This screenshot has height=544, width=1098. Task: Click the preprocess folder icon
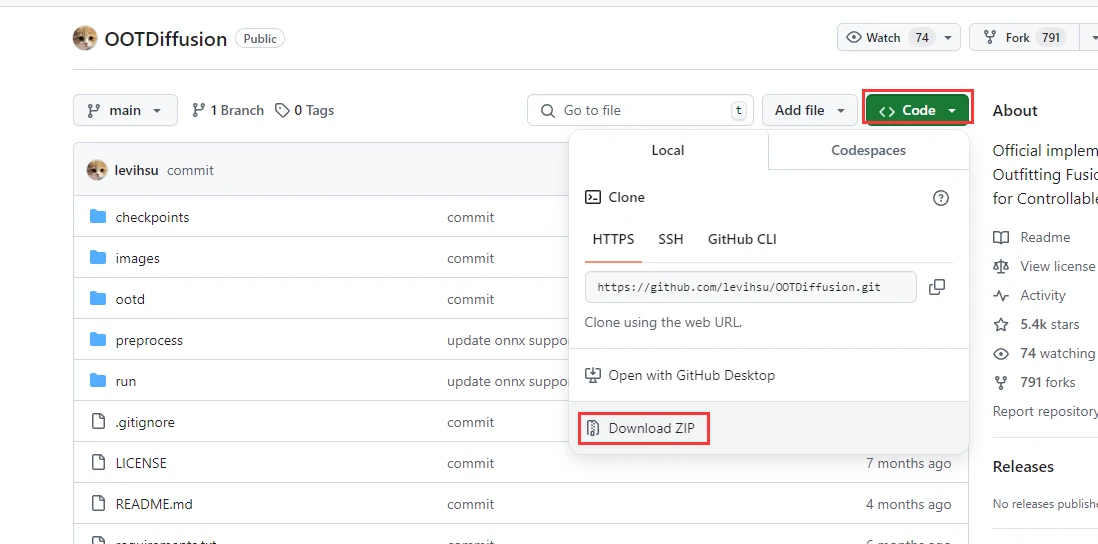[98, 340]
